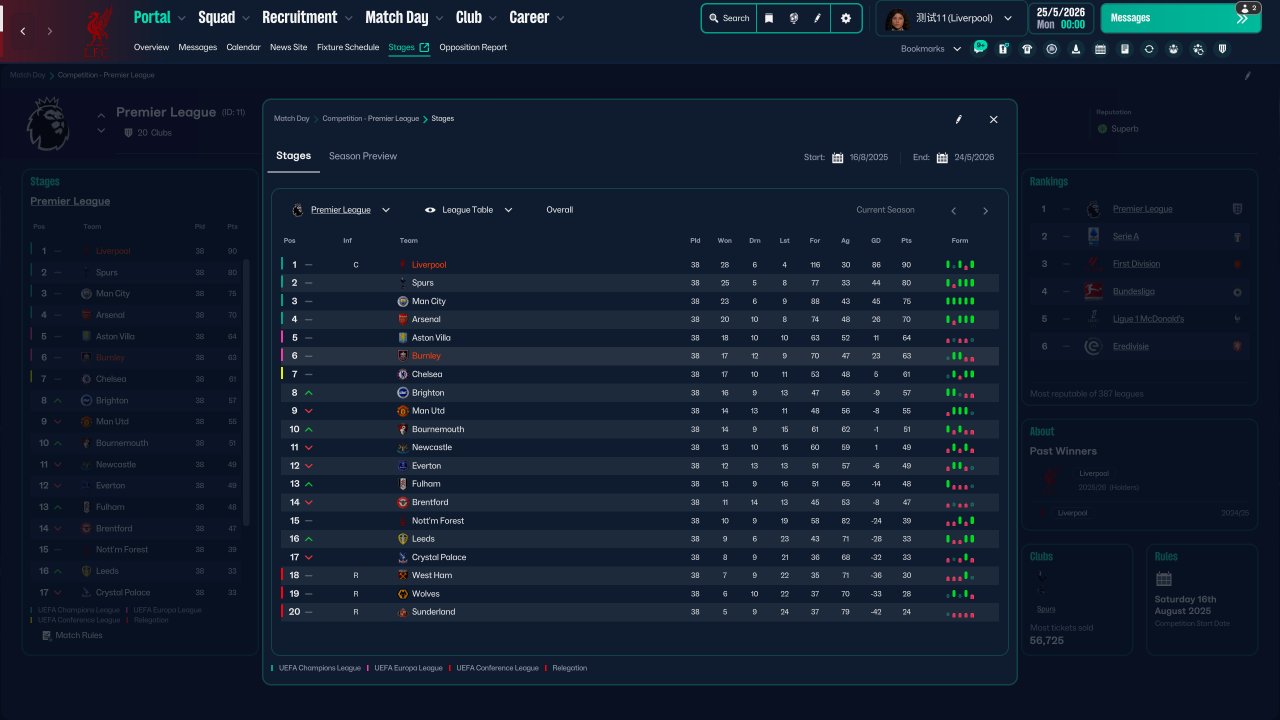Expand the Match Day menu chevron
This screenshot has width=1280, height=720.
click(441, 18)
